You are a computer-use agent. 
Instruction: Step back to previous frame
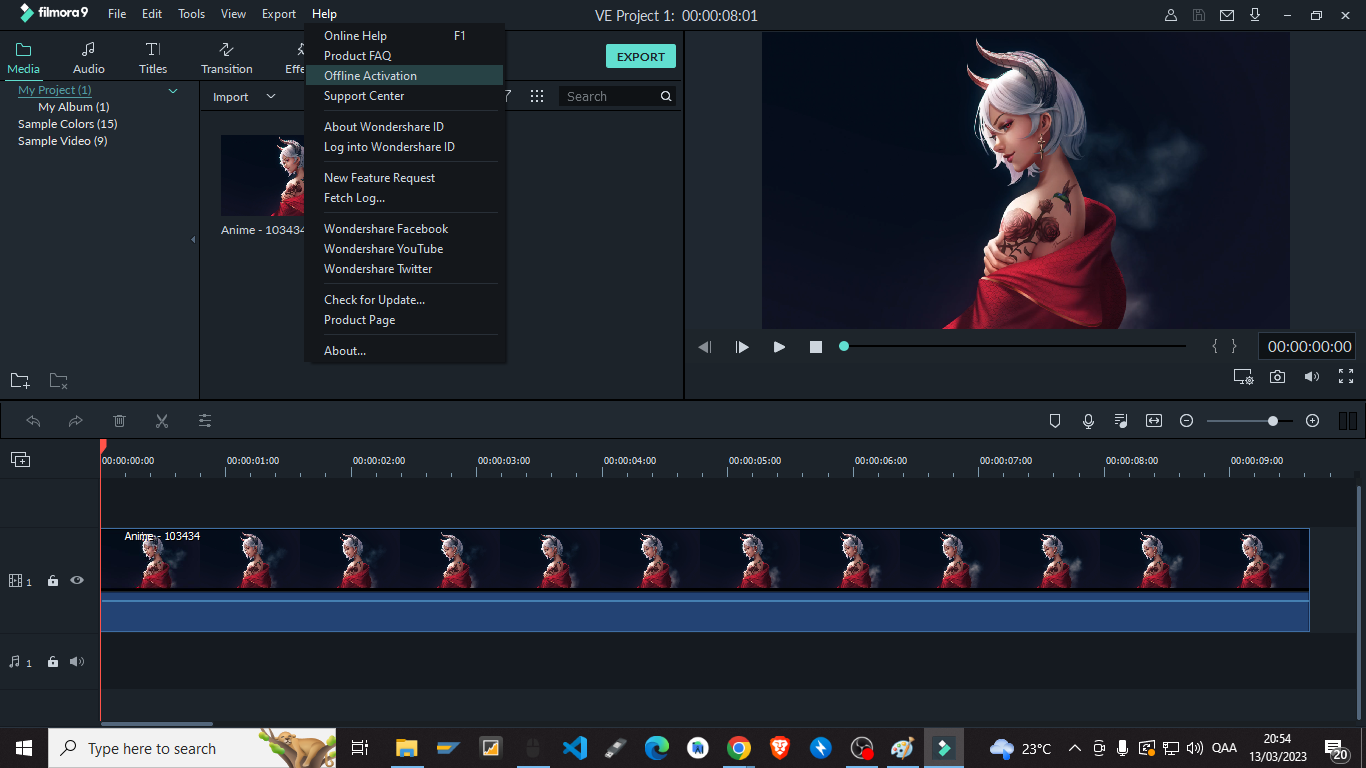click(704, 347)
